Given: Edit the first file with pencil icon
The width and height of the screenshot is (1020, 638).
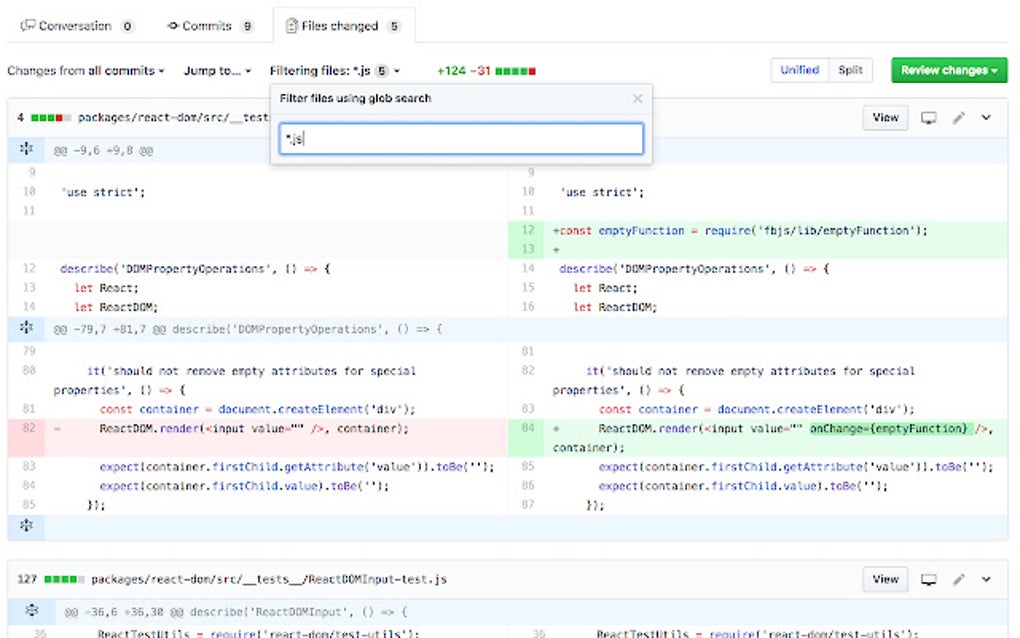Looking at the screenshot, I should click(x=958, y=118).
